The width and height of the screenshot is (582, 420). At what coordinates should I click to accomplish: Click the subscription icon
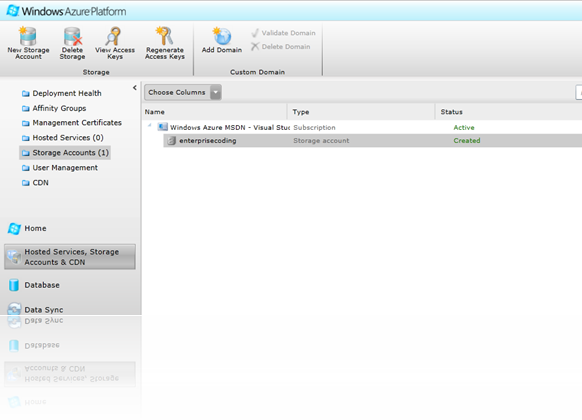[162, 127]
